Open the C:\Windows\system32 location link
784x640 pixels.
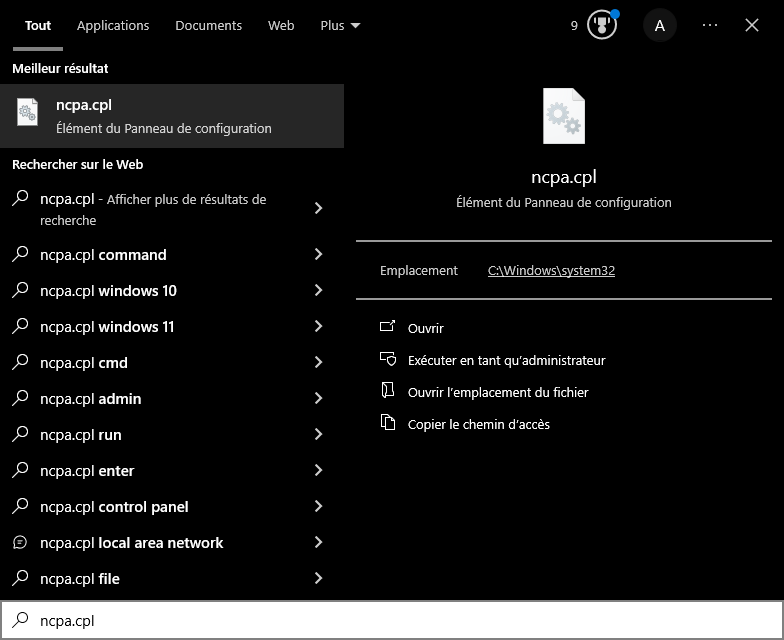click(551, 271)
